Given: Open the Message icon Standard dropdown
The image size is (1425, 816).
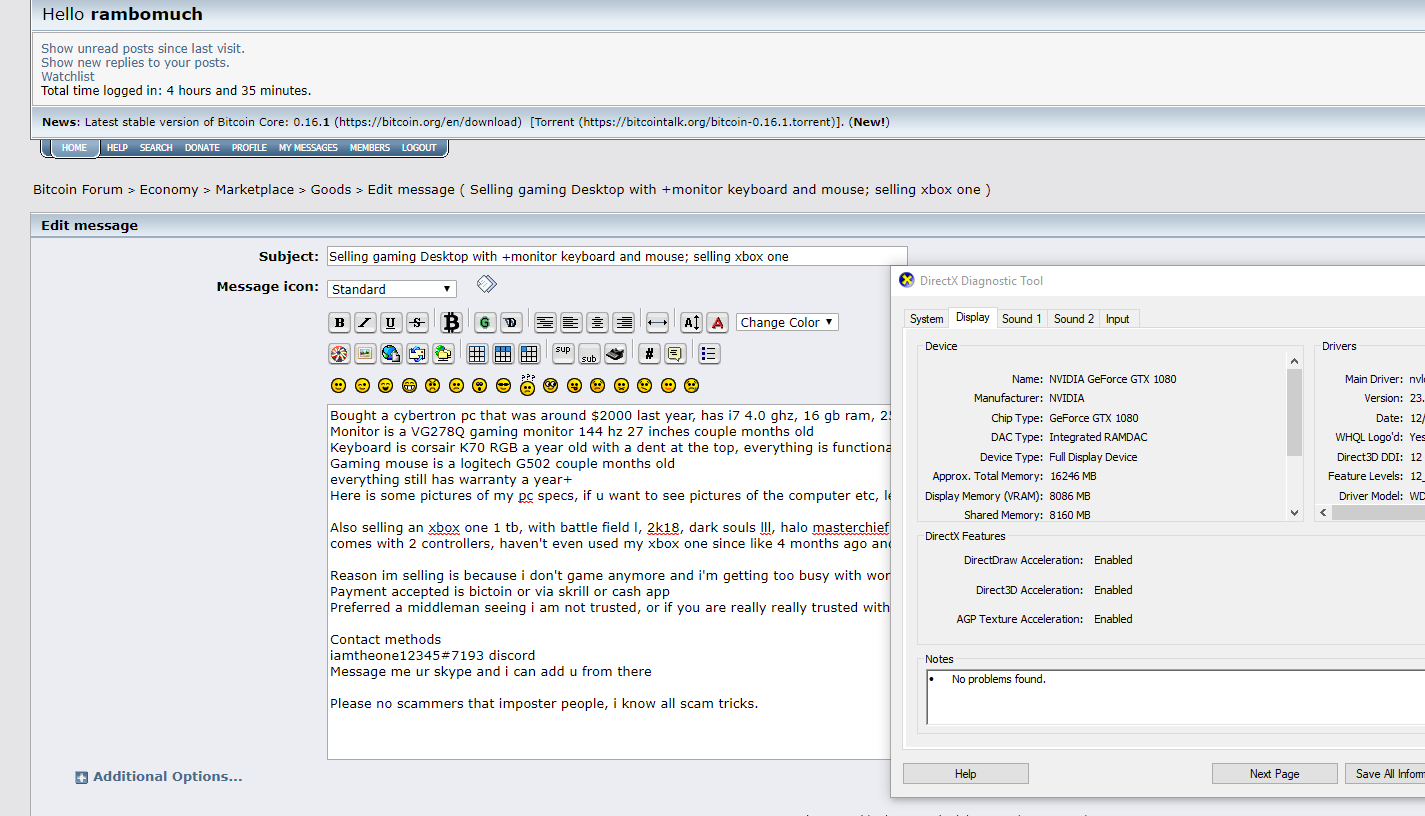Looking at the screenshot, I should (x=392, y=289).
